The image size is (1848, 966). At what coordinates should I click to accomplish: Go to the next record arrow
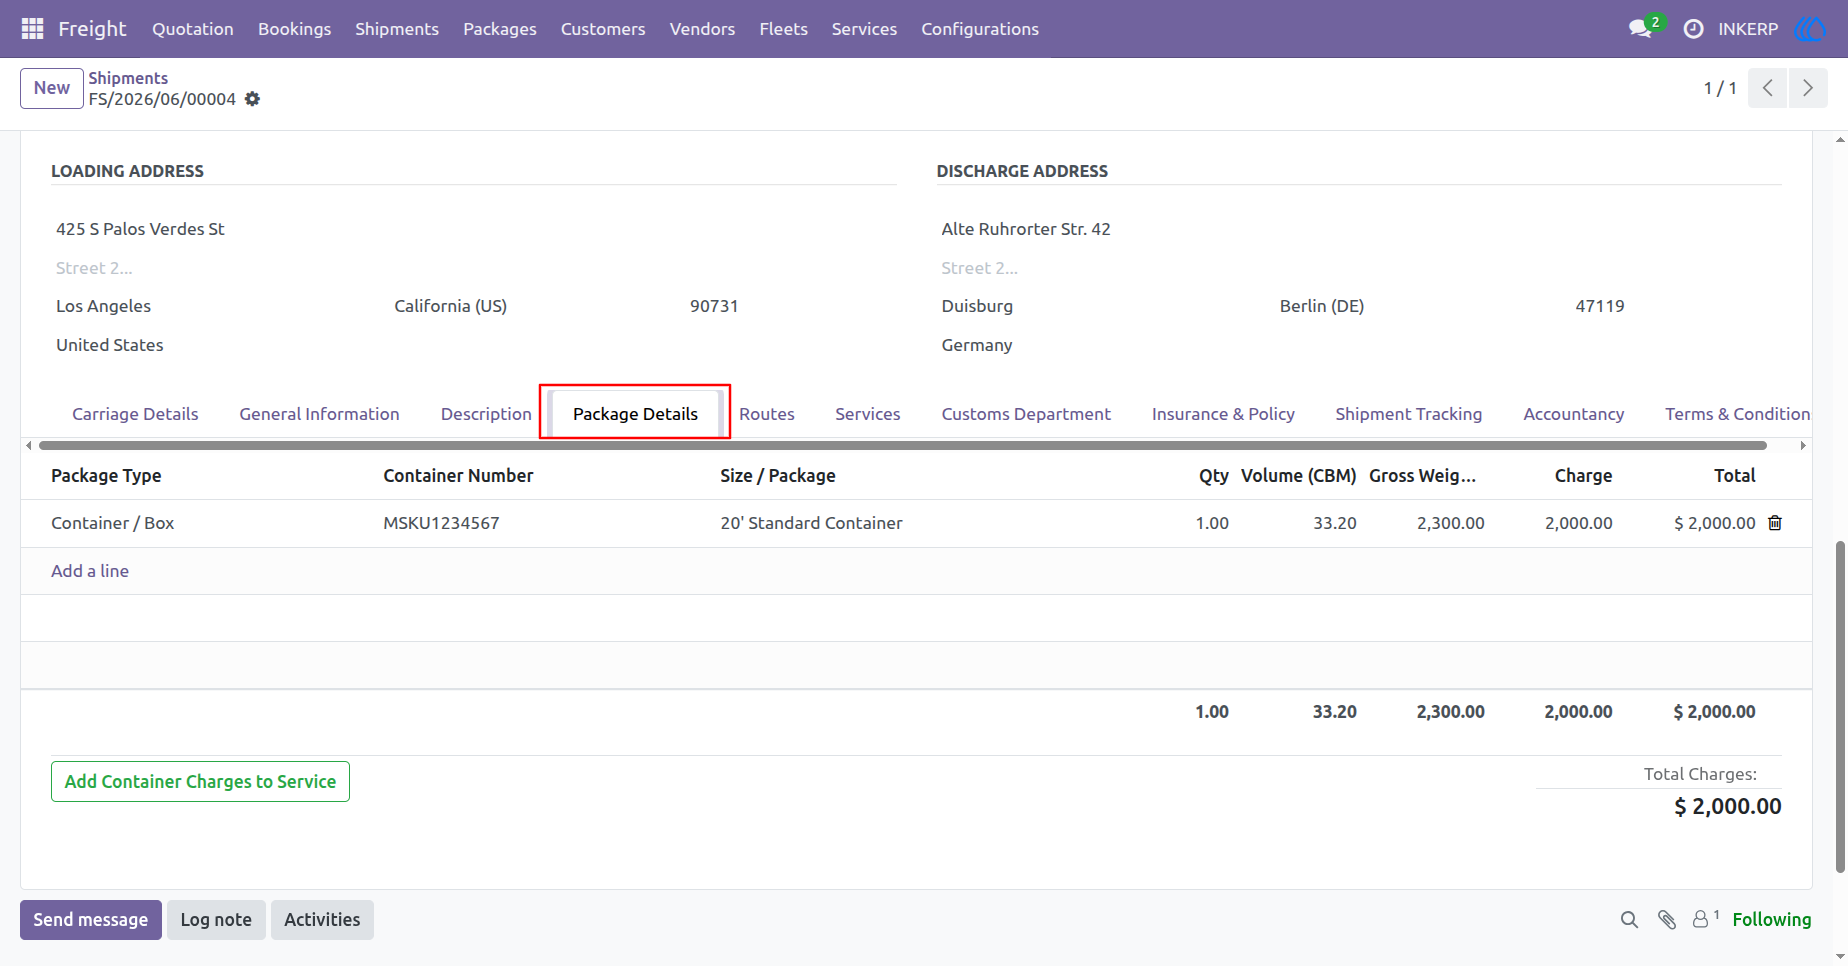pos(1808,88)
